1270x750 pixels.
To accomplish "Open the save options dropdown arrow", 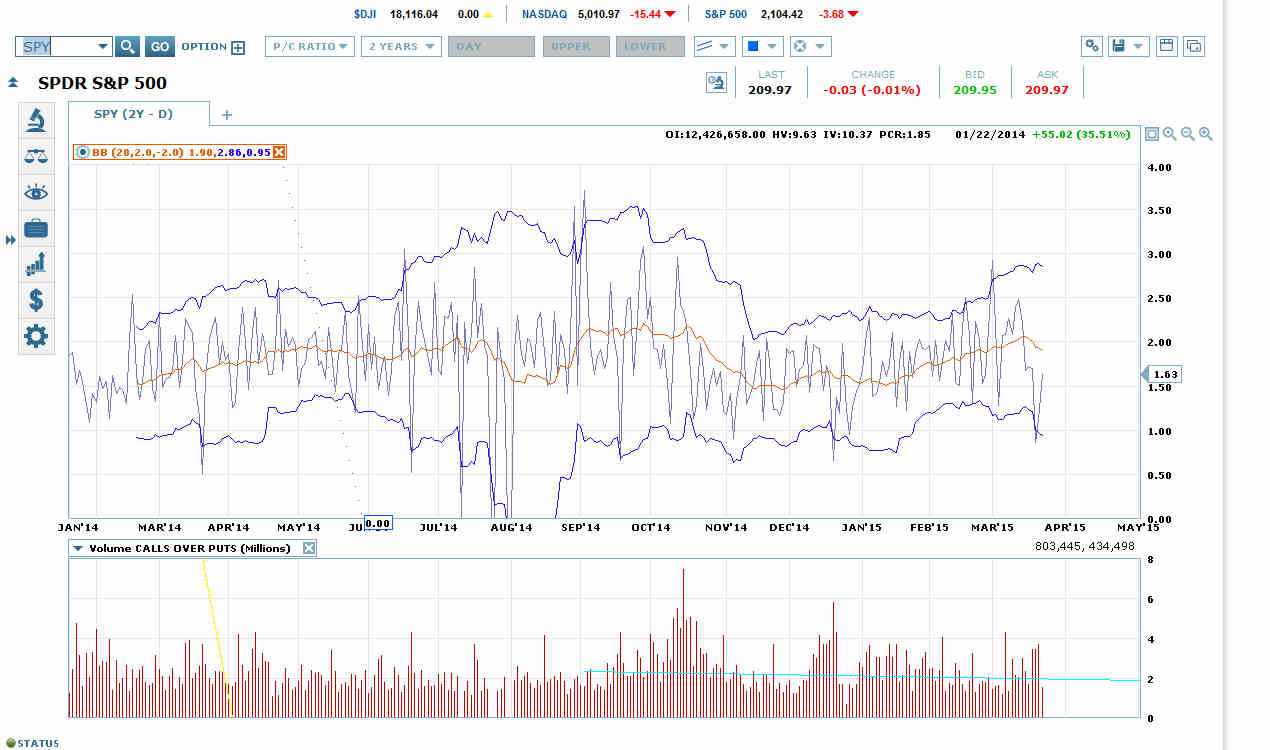I will (x=1140, y=47).
